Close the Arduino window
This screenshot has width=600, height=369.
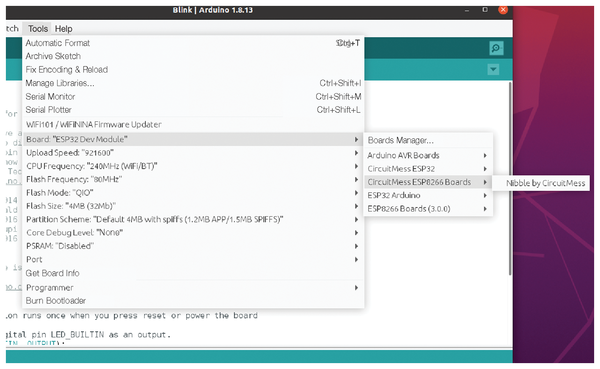(503, 10)
